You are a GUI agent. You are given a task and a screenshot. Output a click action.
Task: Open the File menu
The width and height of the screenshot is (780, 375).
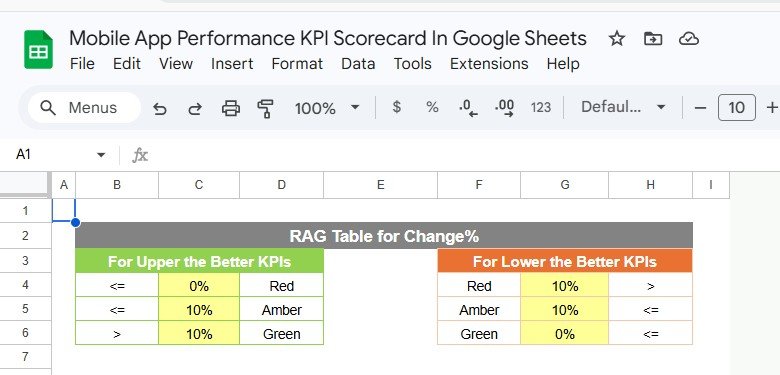tap(82, 64)
